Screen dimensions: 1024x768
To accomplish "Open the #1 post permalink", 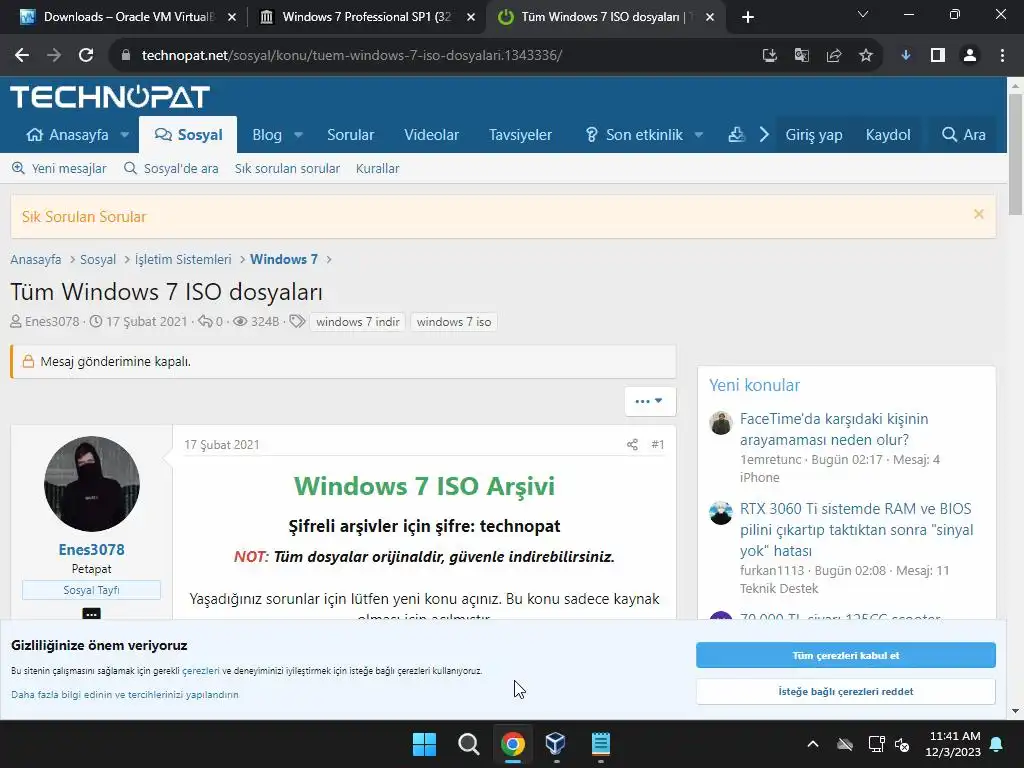I will click(x=658, y=445).
